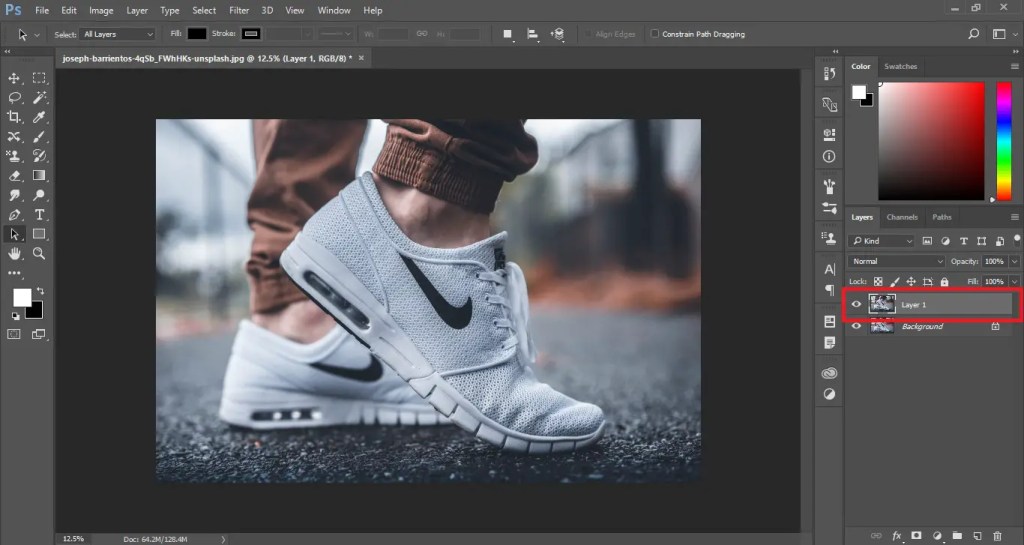Viewport: 1024px width, 545px height.
Task: Activate the Zoom tool
Action: 40,254
